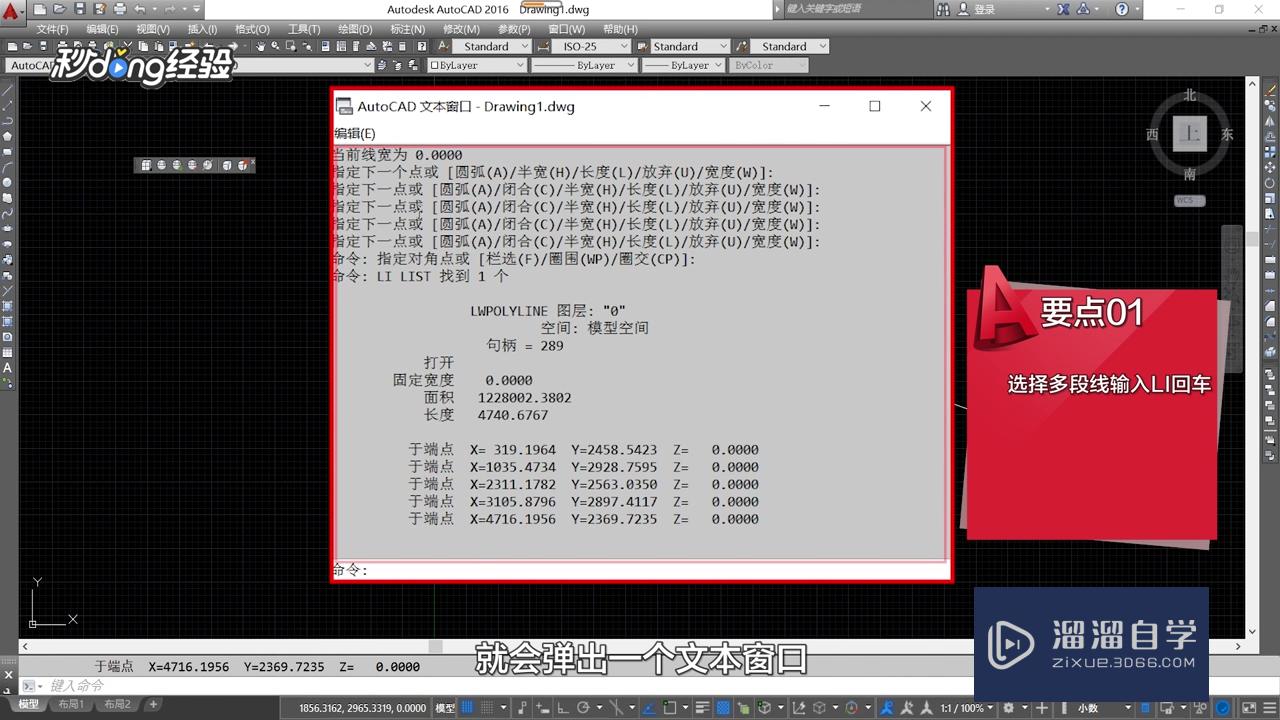Screen dimensions: 1280x720
Task: Select the Rectangle draw tool
Action: 9,151
